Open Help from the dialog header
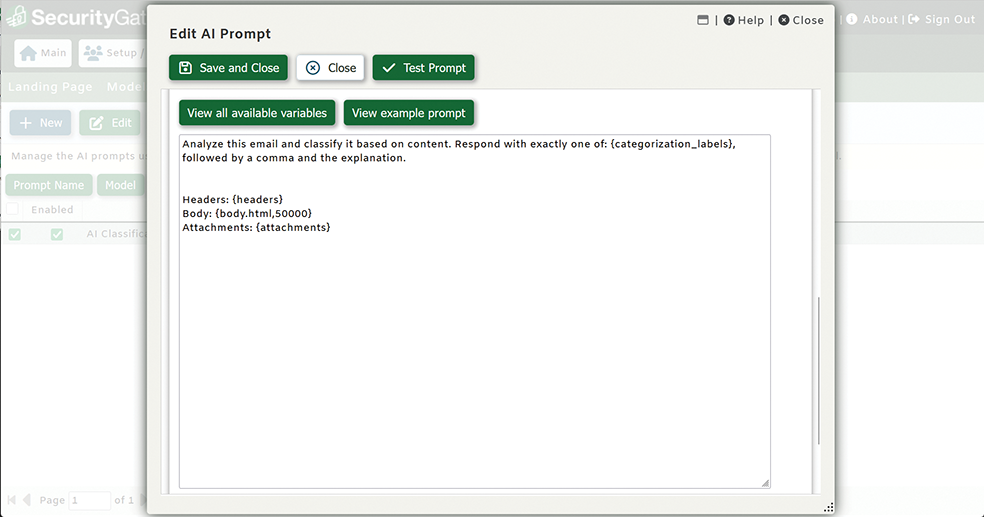This screenshot has width=984, height=517. (743, 20)
